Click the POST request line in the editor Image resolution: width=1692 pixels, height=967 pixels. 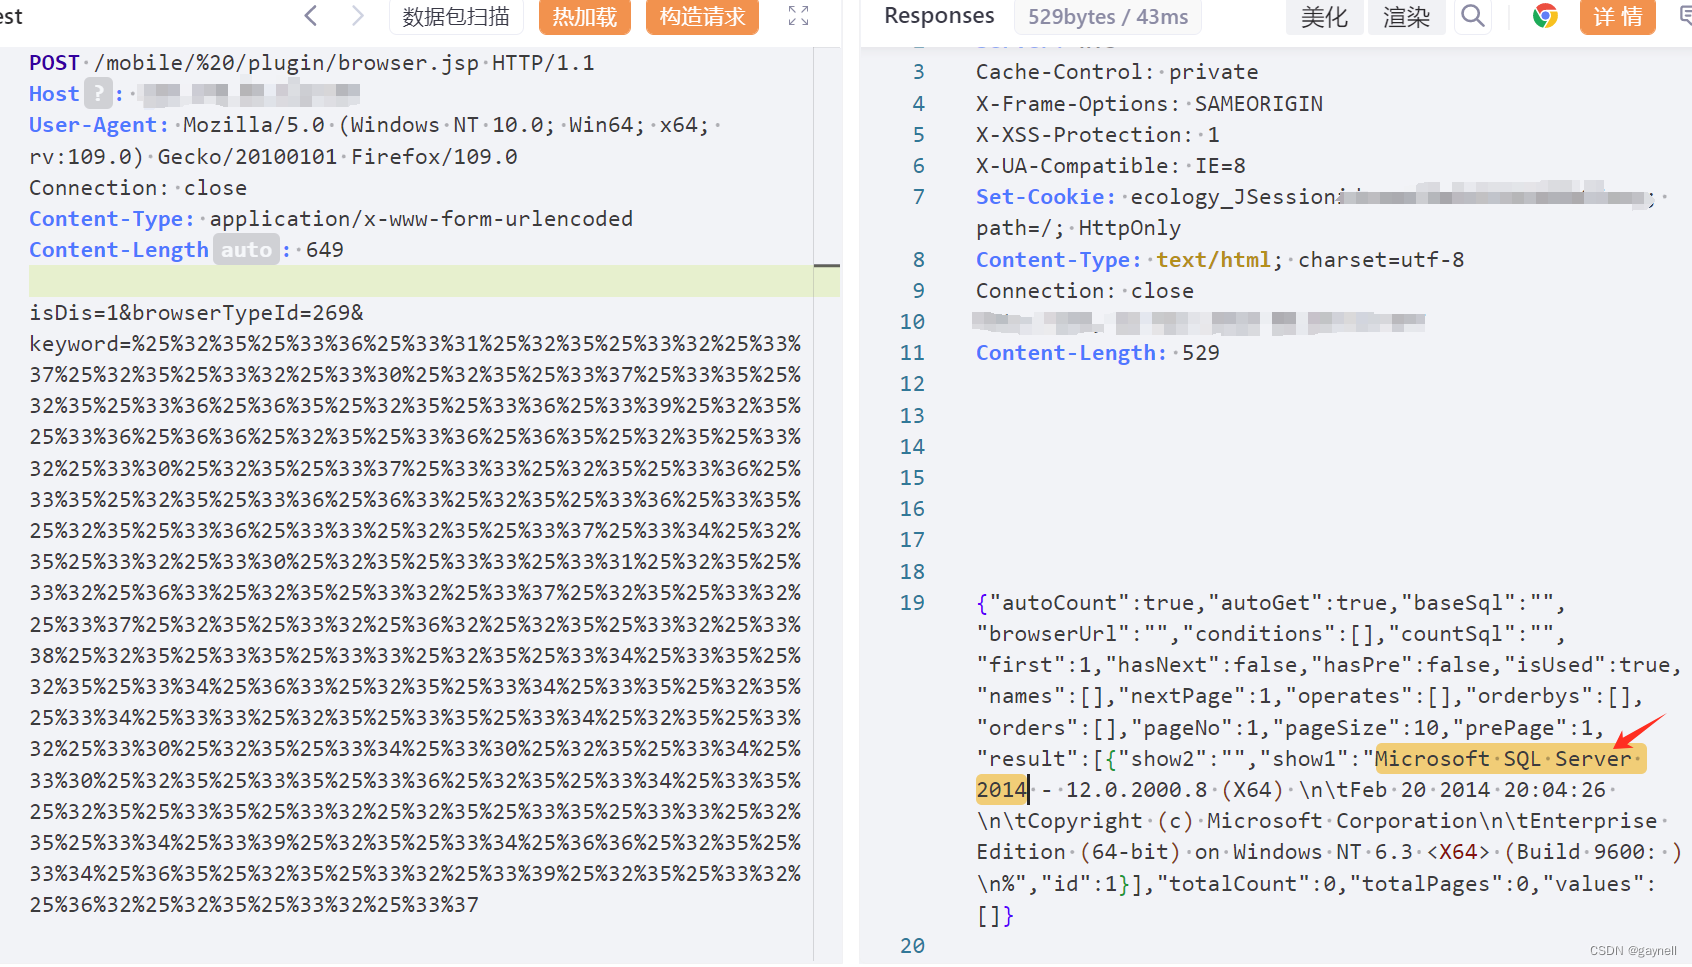[312, 63]
